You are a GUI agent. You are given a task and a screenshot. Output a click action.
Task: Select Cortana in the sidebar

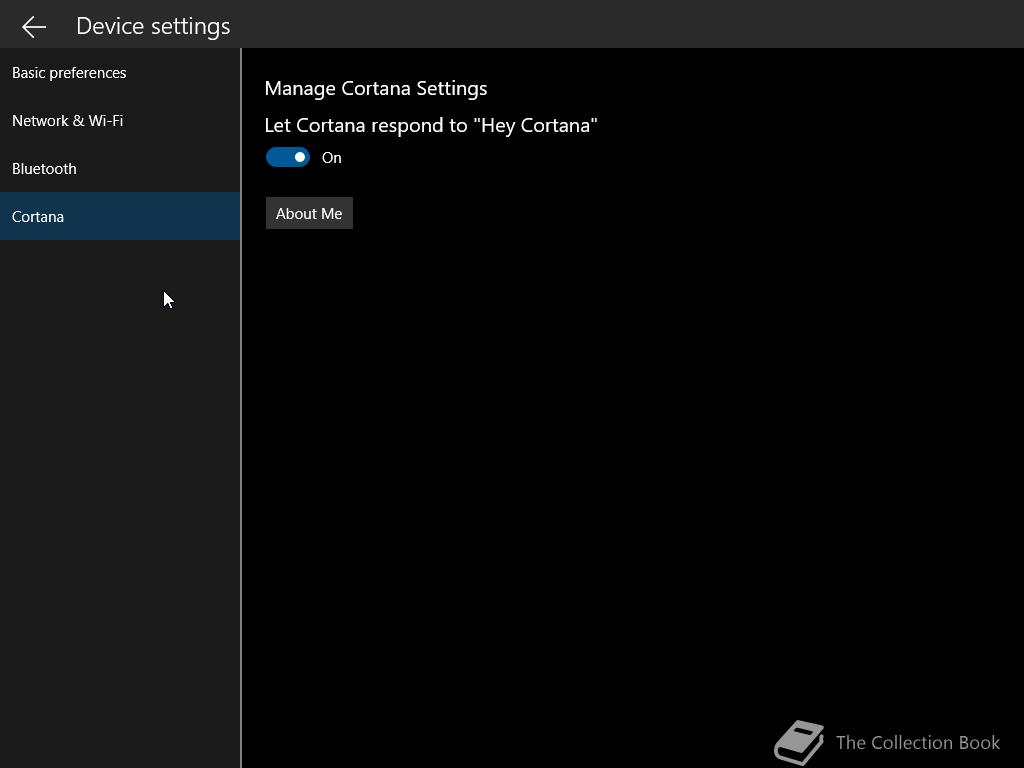tap(120, 216)
